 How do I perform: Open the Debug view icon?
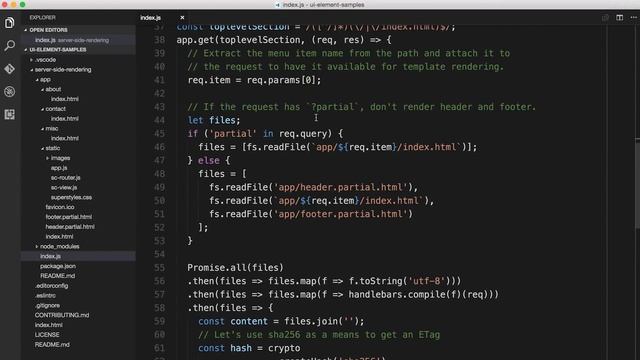pos(9,91)
